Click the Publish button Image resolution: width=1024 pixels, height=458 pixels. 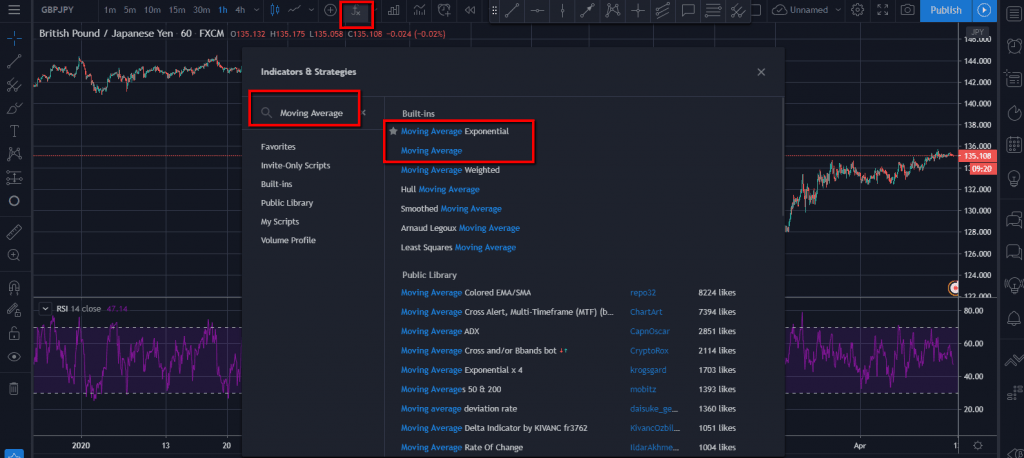click(945, 10)
